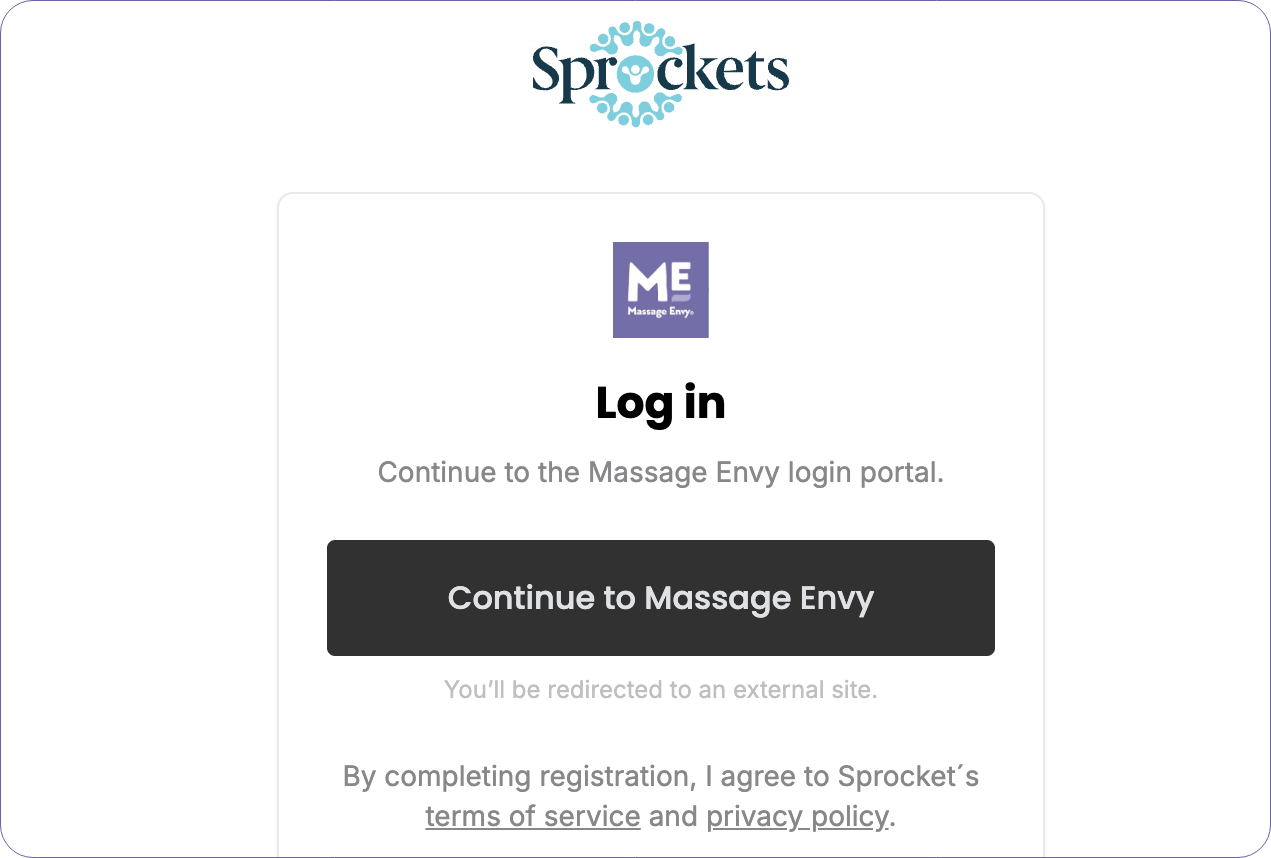Viewport: 1271px width, 858px height.
Task: Click the "Log in" heading
Action: click(661, 403)
